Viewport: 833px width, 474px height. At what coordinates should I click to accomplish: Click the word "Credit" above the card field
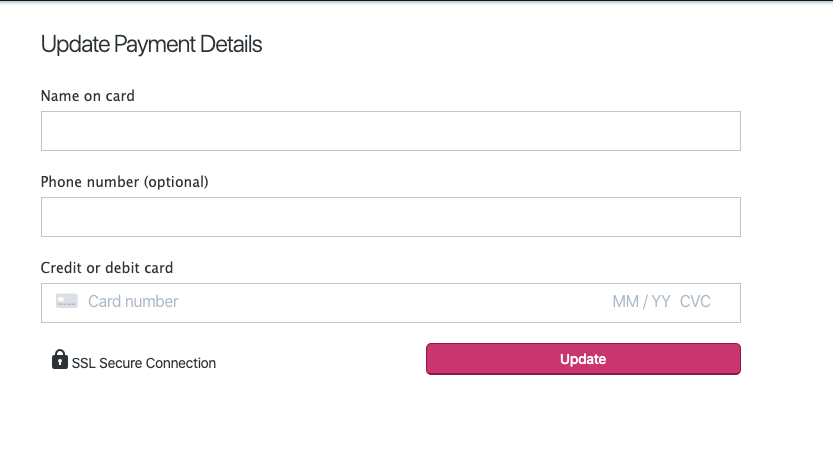[61, 268]
